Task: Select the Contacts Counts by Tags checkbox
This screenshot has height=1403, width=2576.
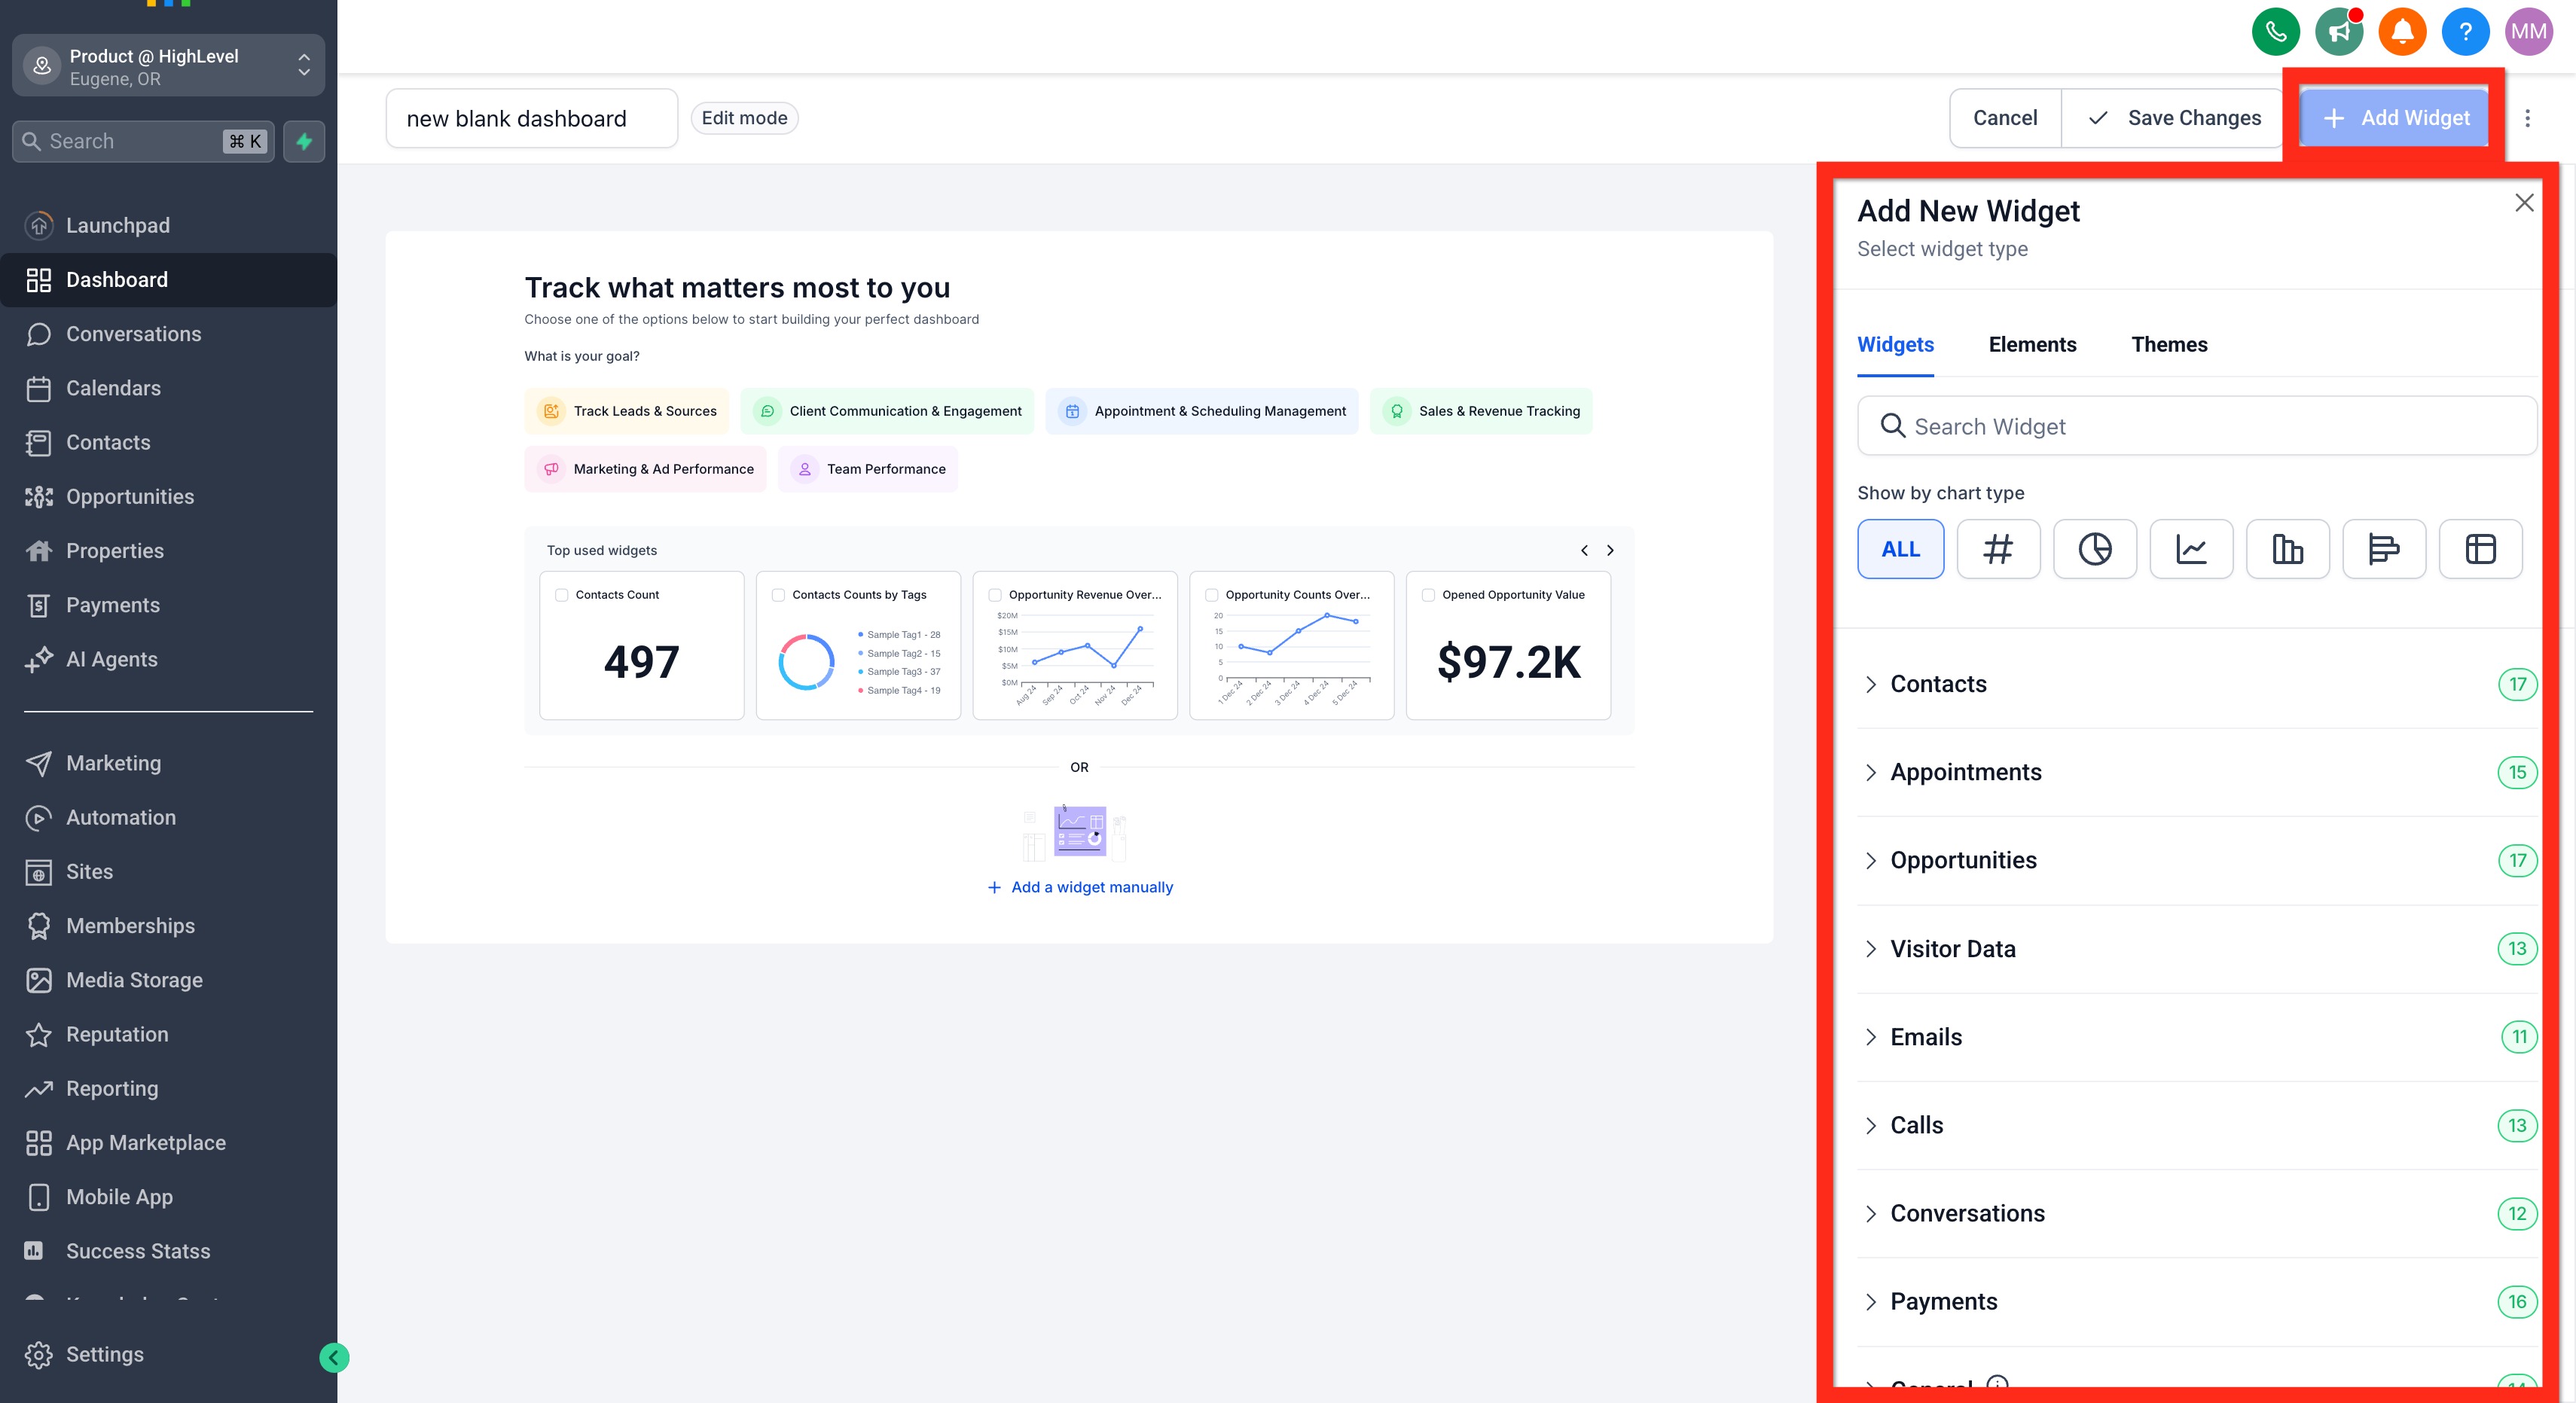Action: (778, 595)
